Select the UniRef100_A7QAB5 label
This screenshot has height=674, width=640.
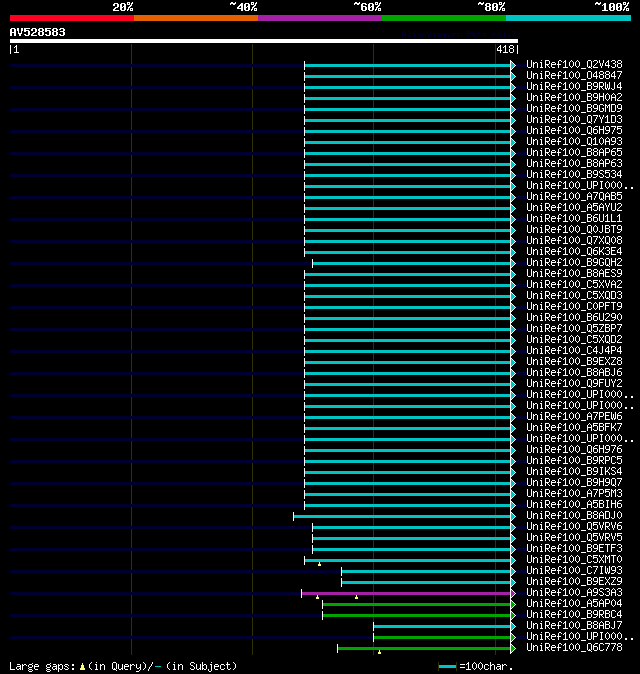[574, 196]
